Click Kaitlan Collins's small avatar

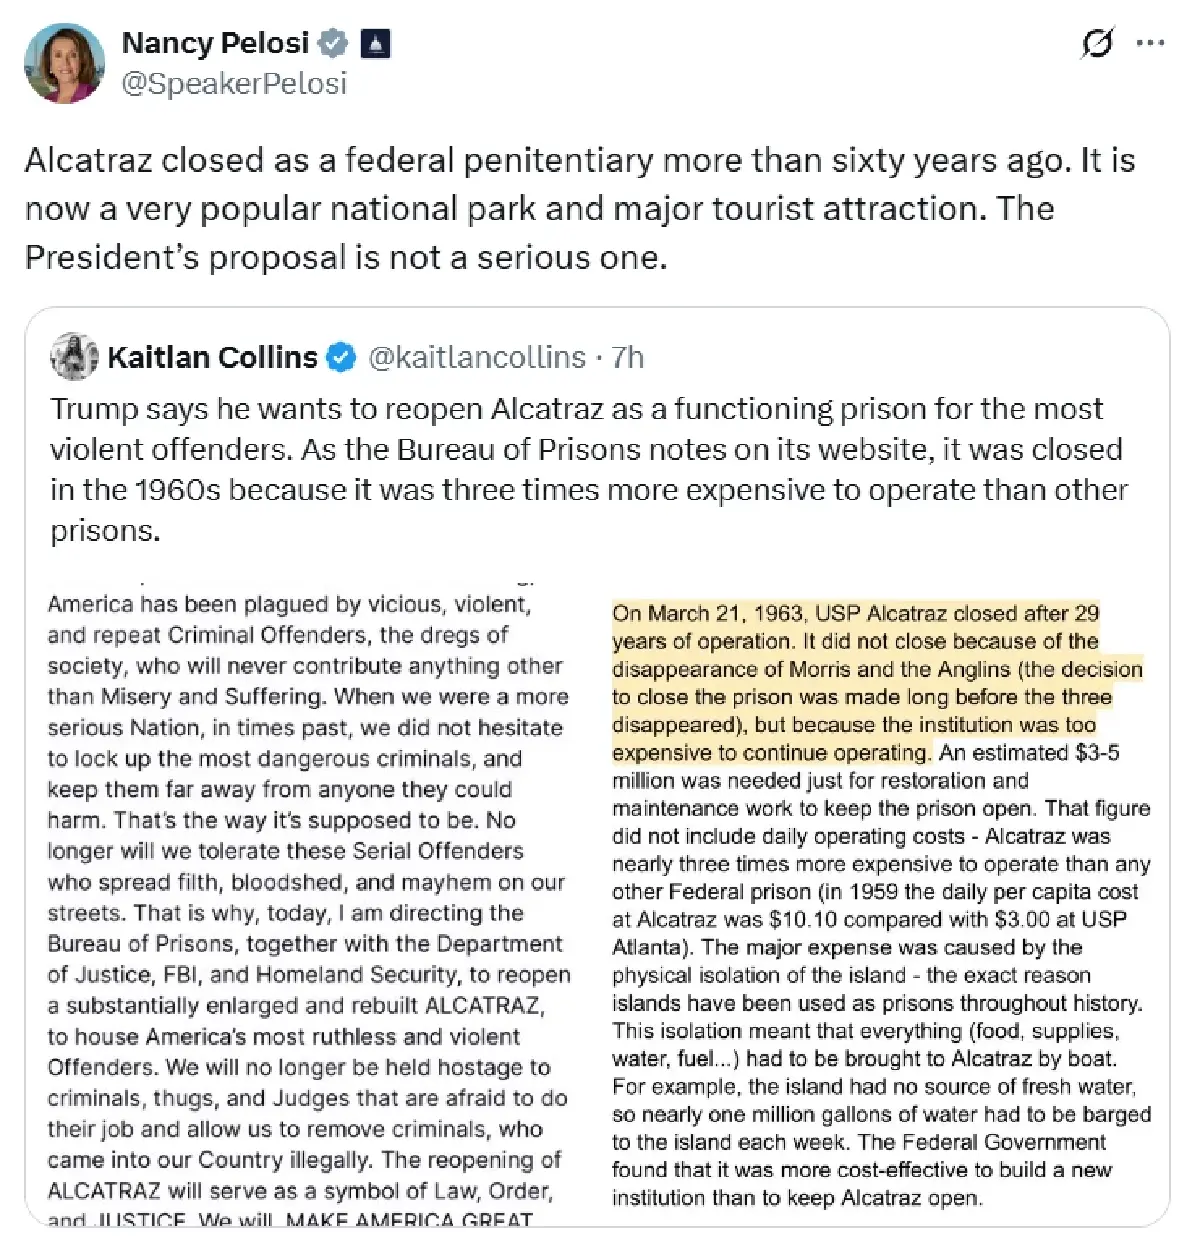tap(74, 357)
